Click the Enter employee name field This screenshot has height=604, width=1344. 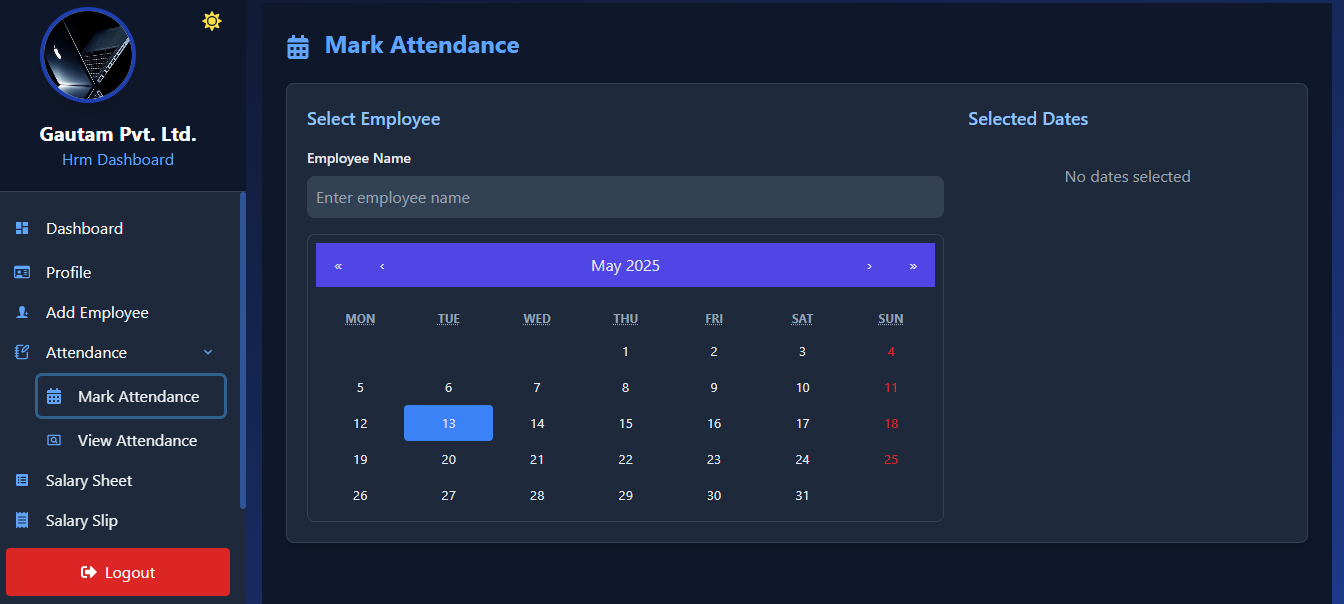[x=625, y=198]
